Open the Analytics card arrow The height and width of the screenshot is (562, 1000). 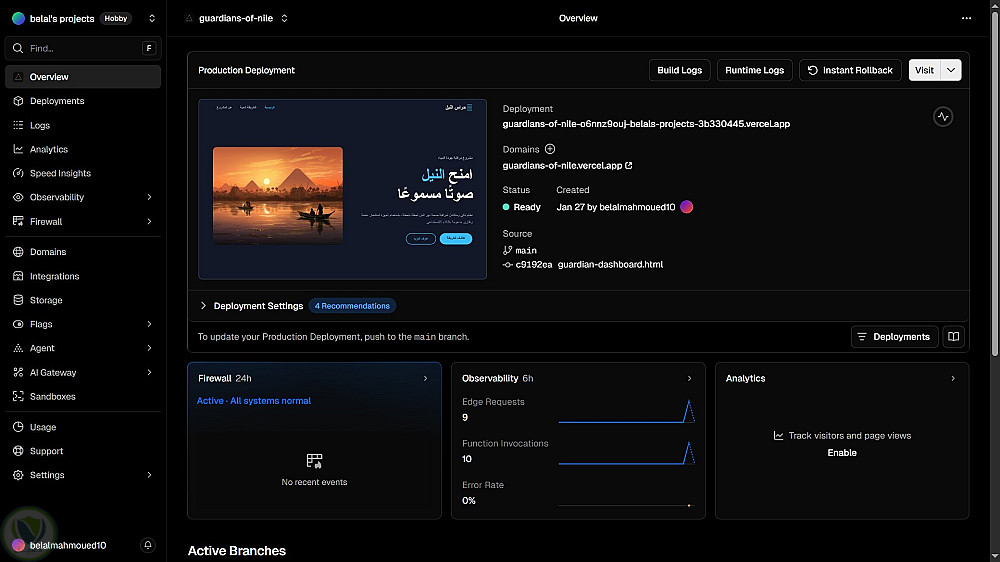tap(953, 378)
